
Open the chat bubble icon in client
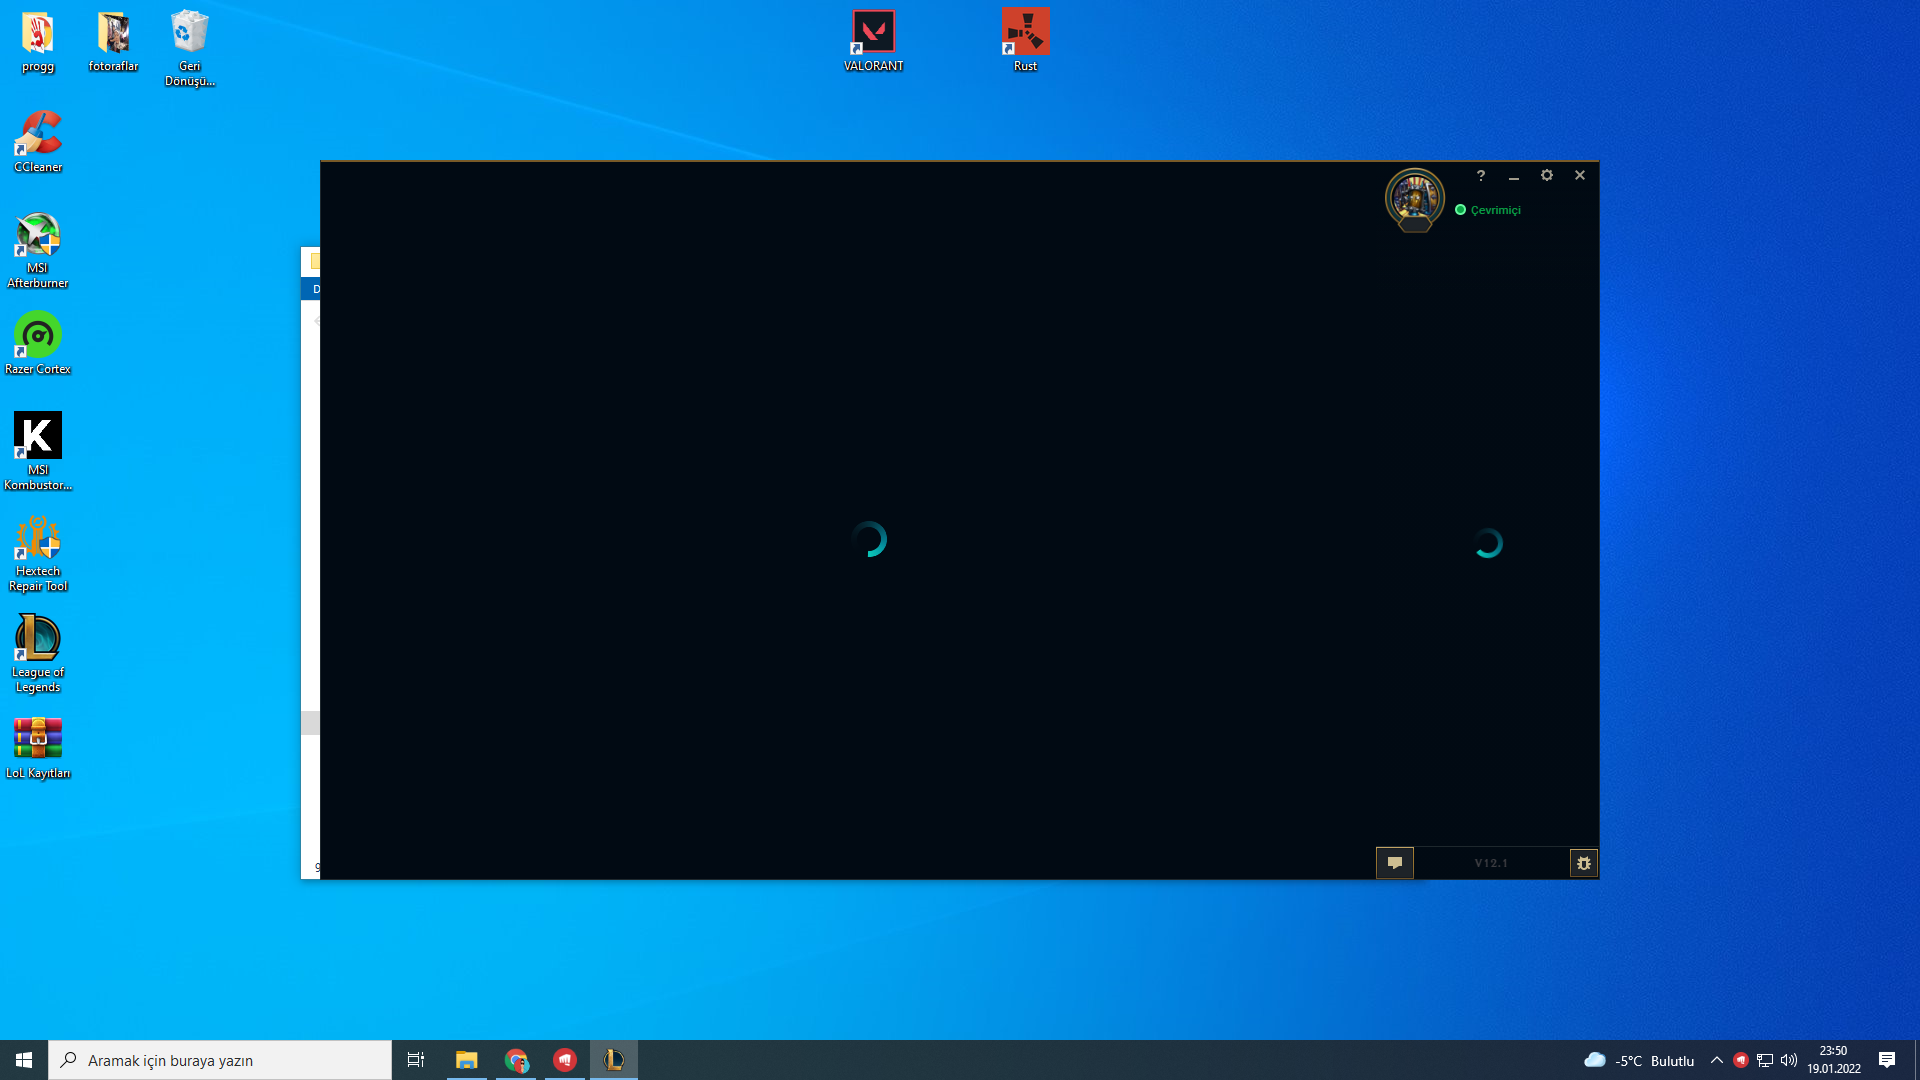tap(1394, 863)
